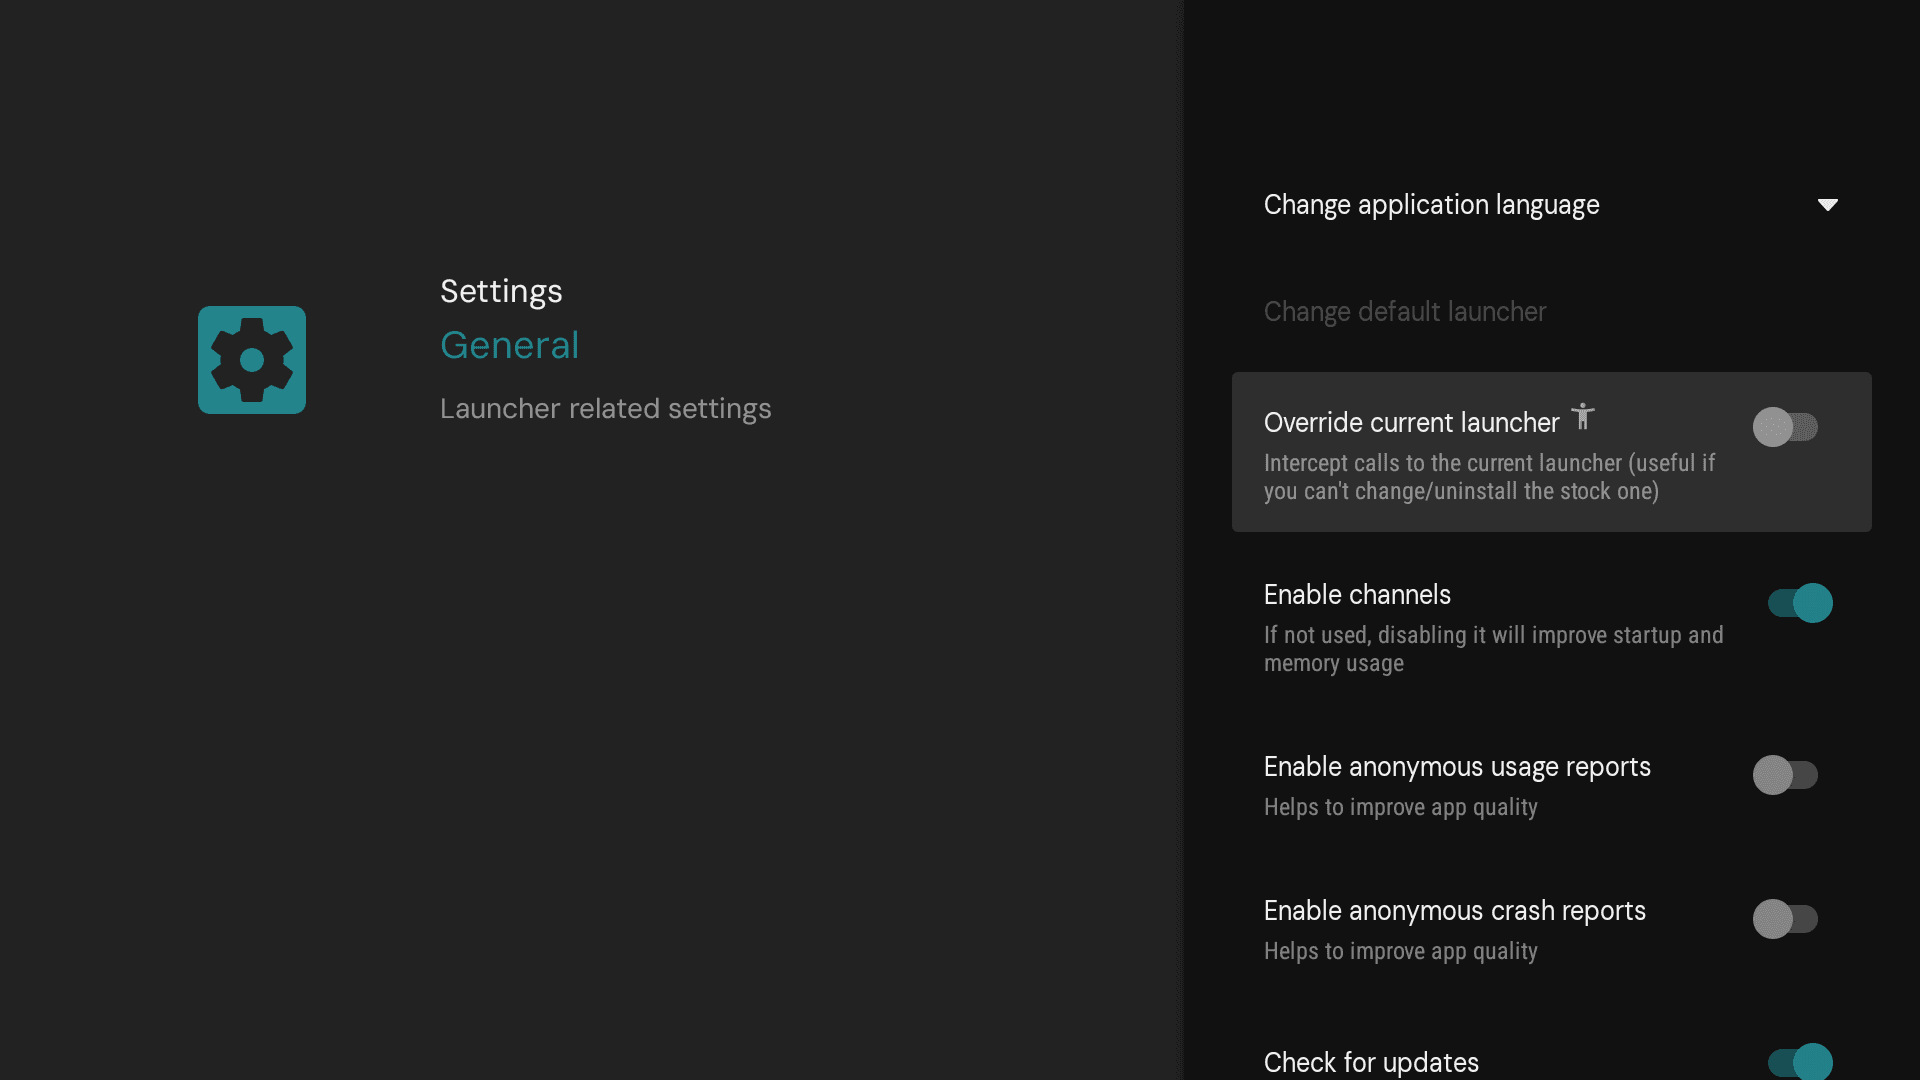Click the Settings heading
The image size is (1920, 1080).
coord(500,291)
